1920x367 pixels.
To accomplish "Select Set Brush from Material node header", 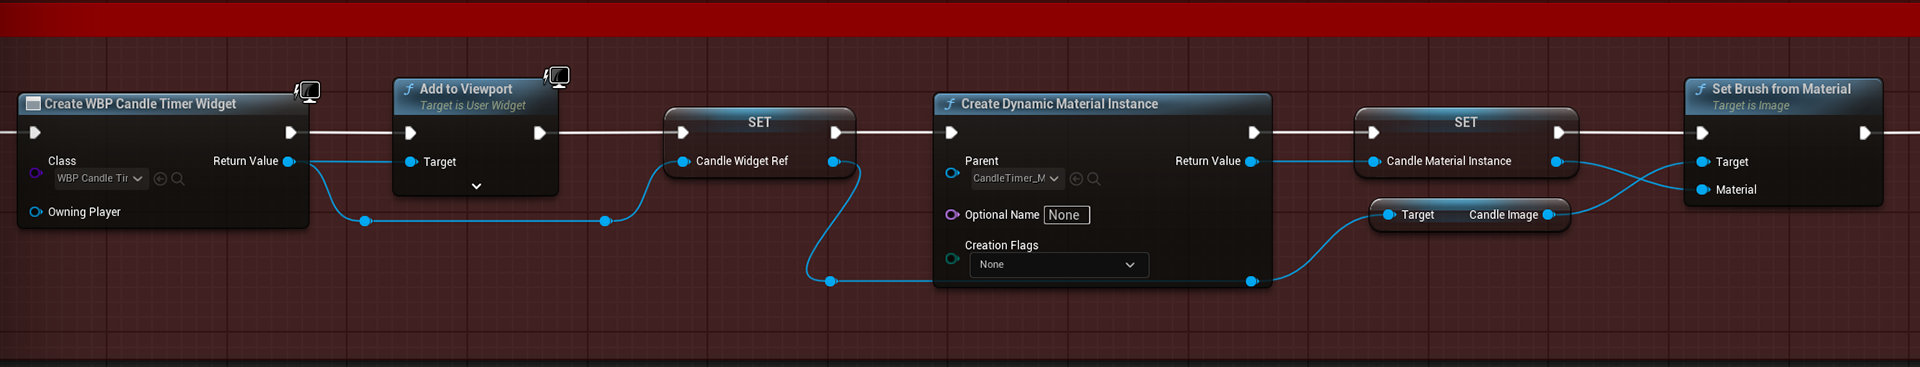I will click(1783, 96).
